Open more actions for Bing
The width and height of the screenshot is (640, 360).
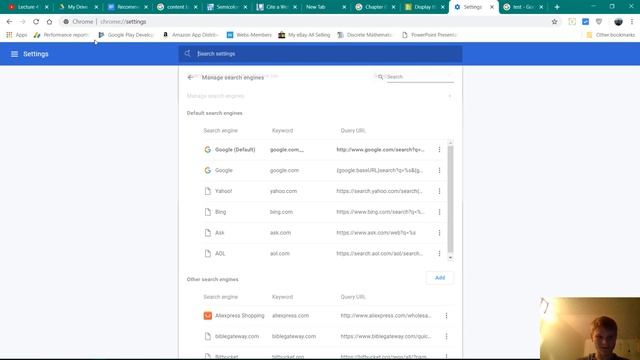click(x=439, y=212)
